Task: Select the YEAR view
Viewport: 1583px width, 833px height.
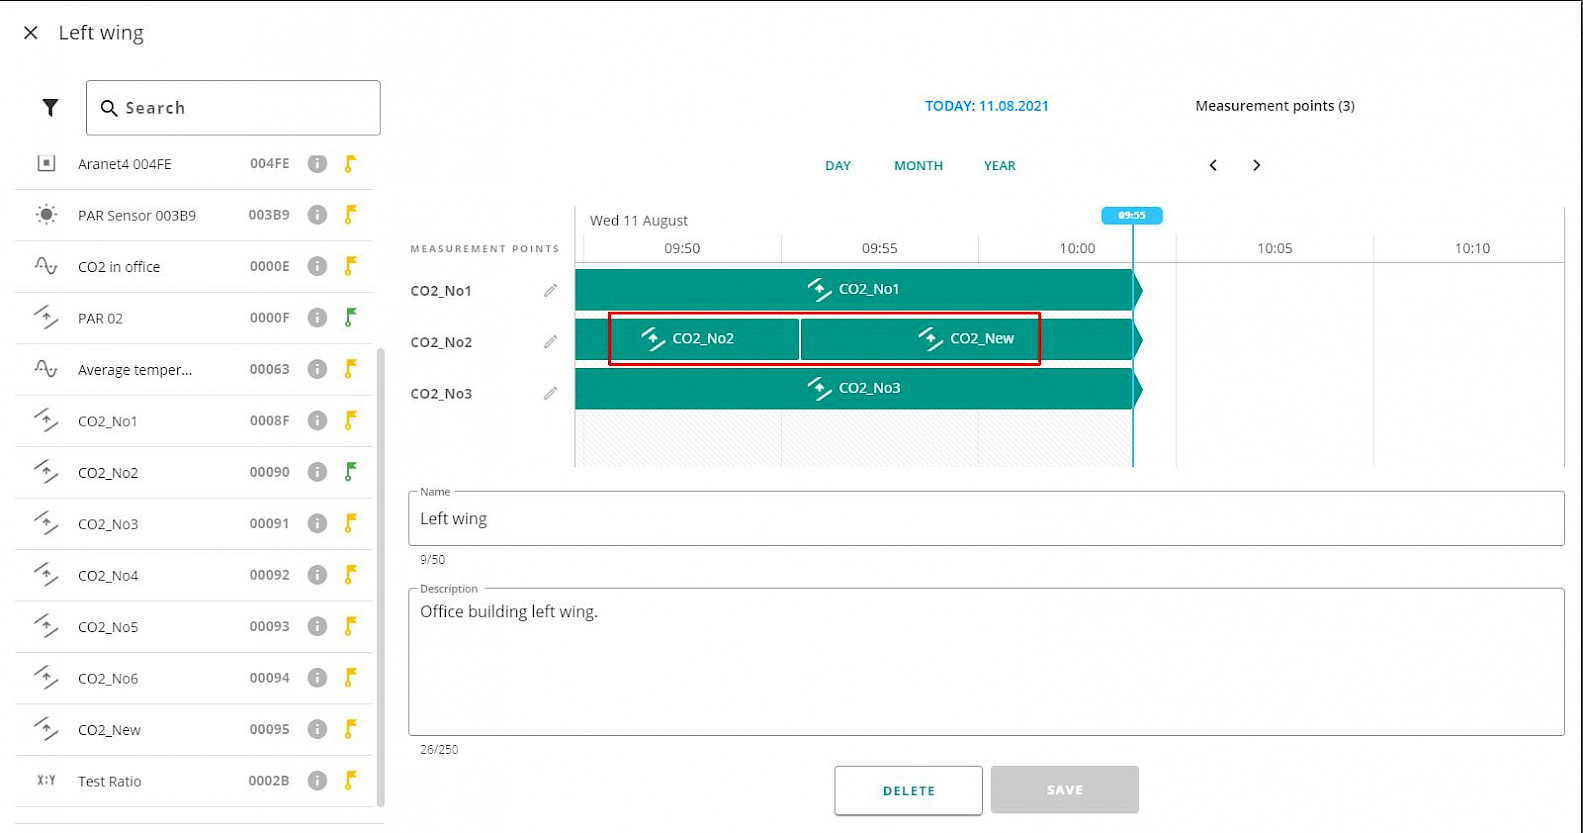Action: tap(999, 166)
